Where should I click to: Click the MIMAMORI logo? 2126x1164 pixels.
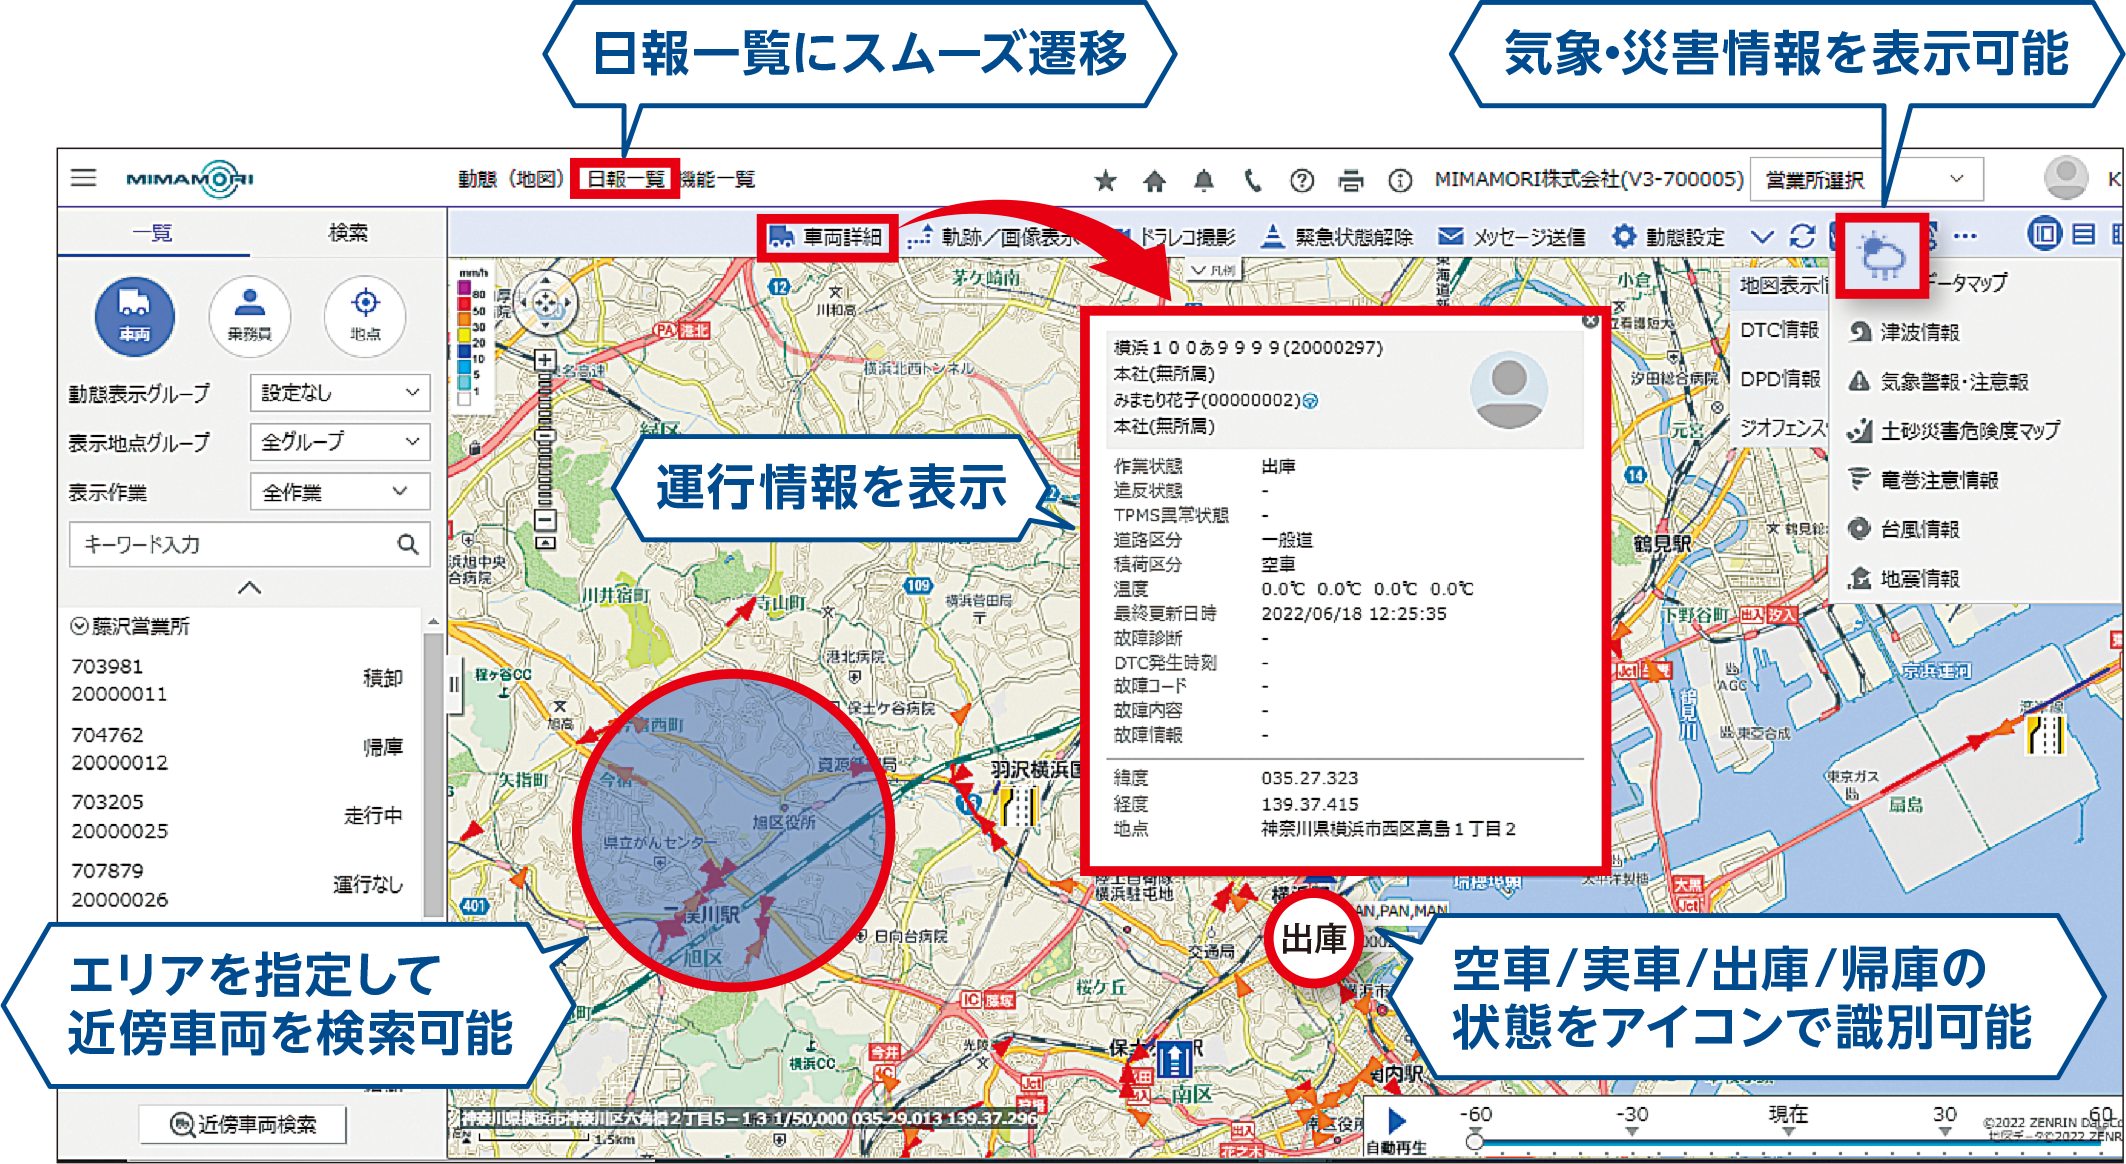pyautogui.click(x=190, y=179)
